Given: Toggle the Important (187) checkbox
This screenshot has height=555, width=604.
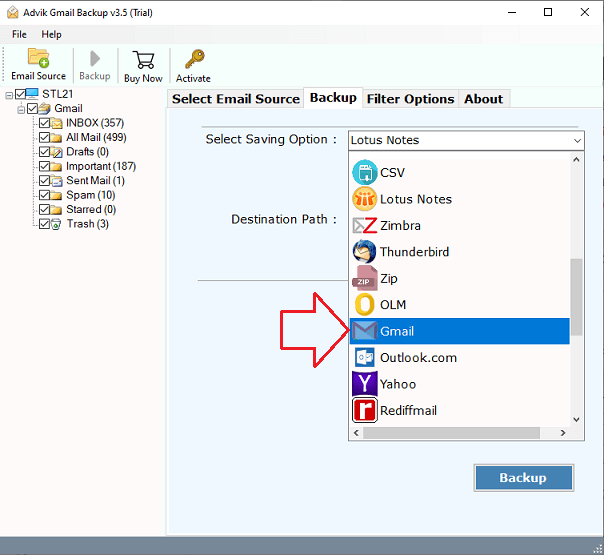Looking at the screenshot, I should [44, 166].
